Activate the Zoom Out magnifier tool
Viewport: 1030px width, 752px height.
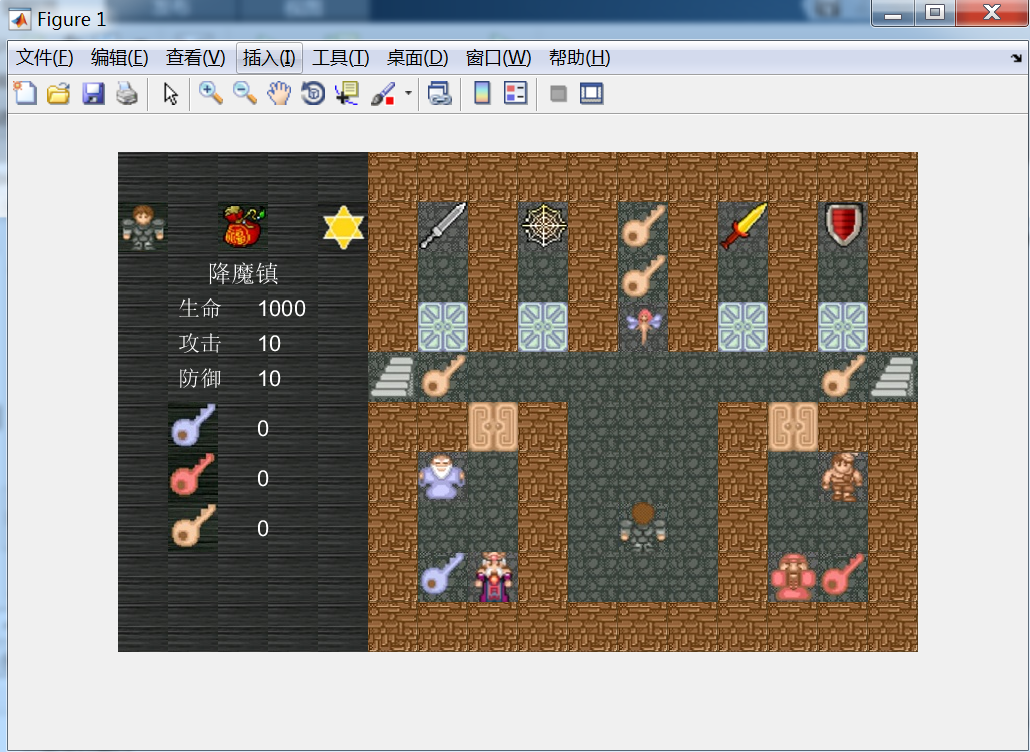tap(245, 93)
